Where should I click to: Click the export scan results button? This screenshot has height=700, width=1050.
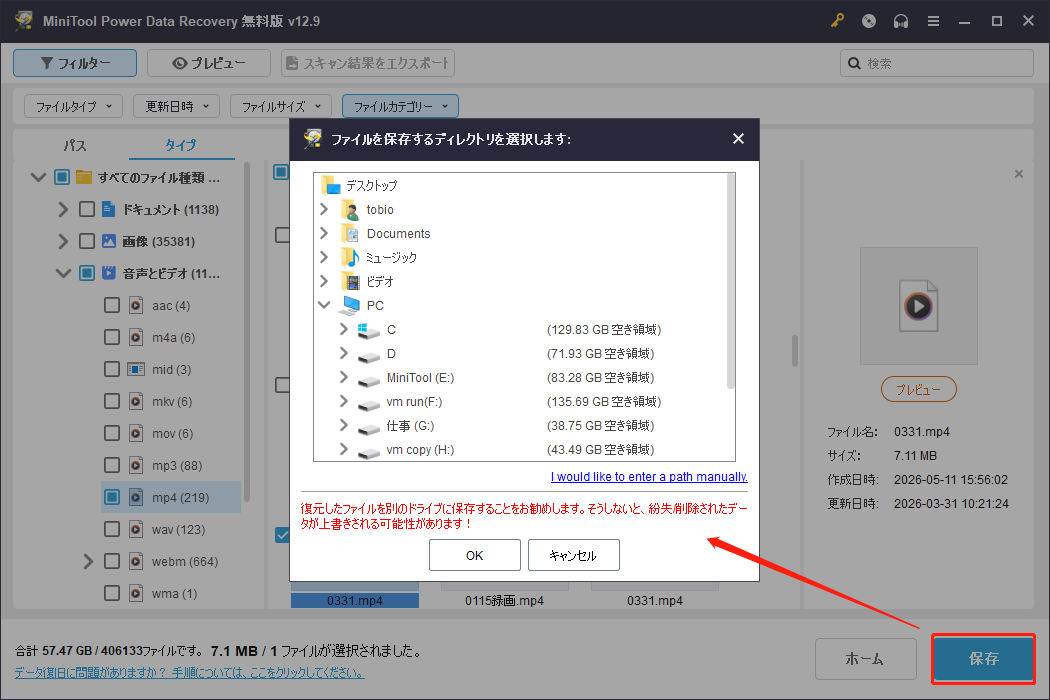[x=368, y=63]
